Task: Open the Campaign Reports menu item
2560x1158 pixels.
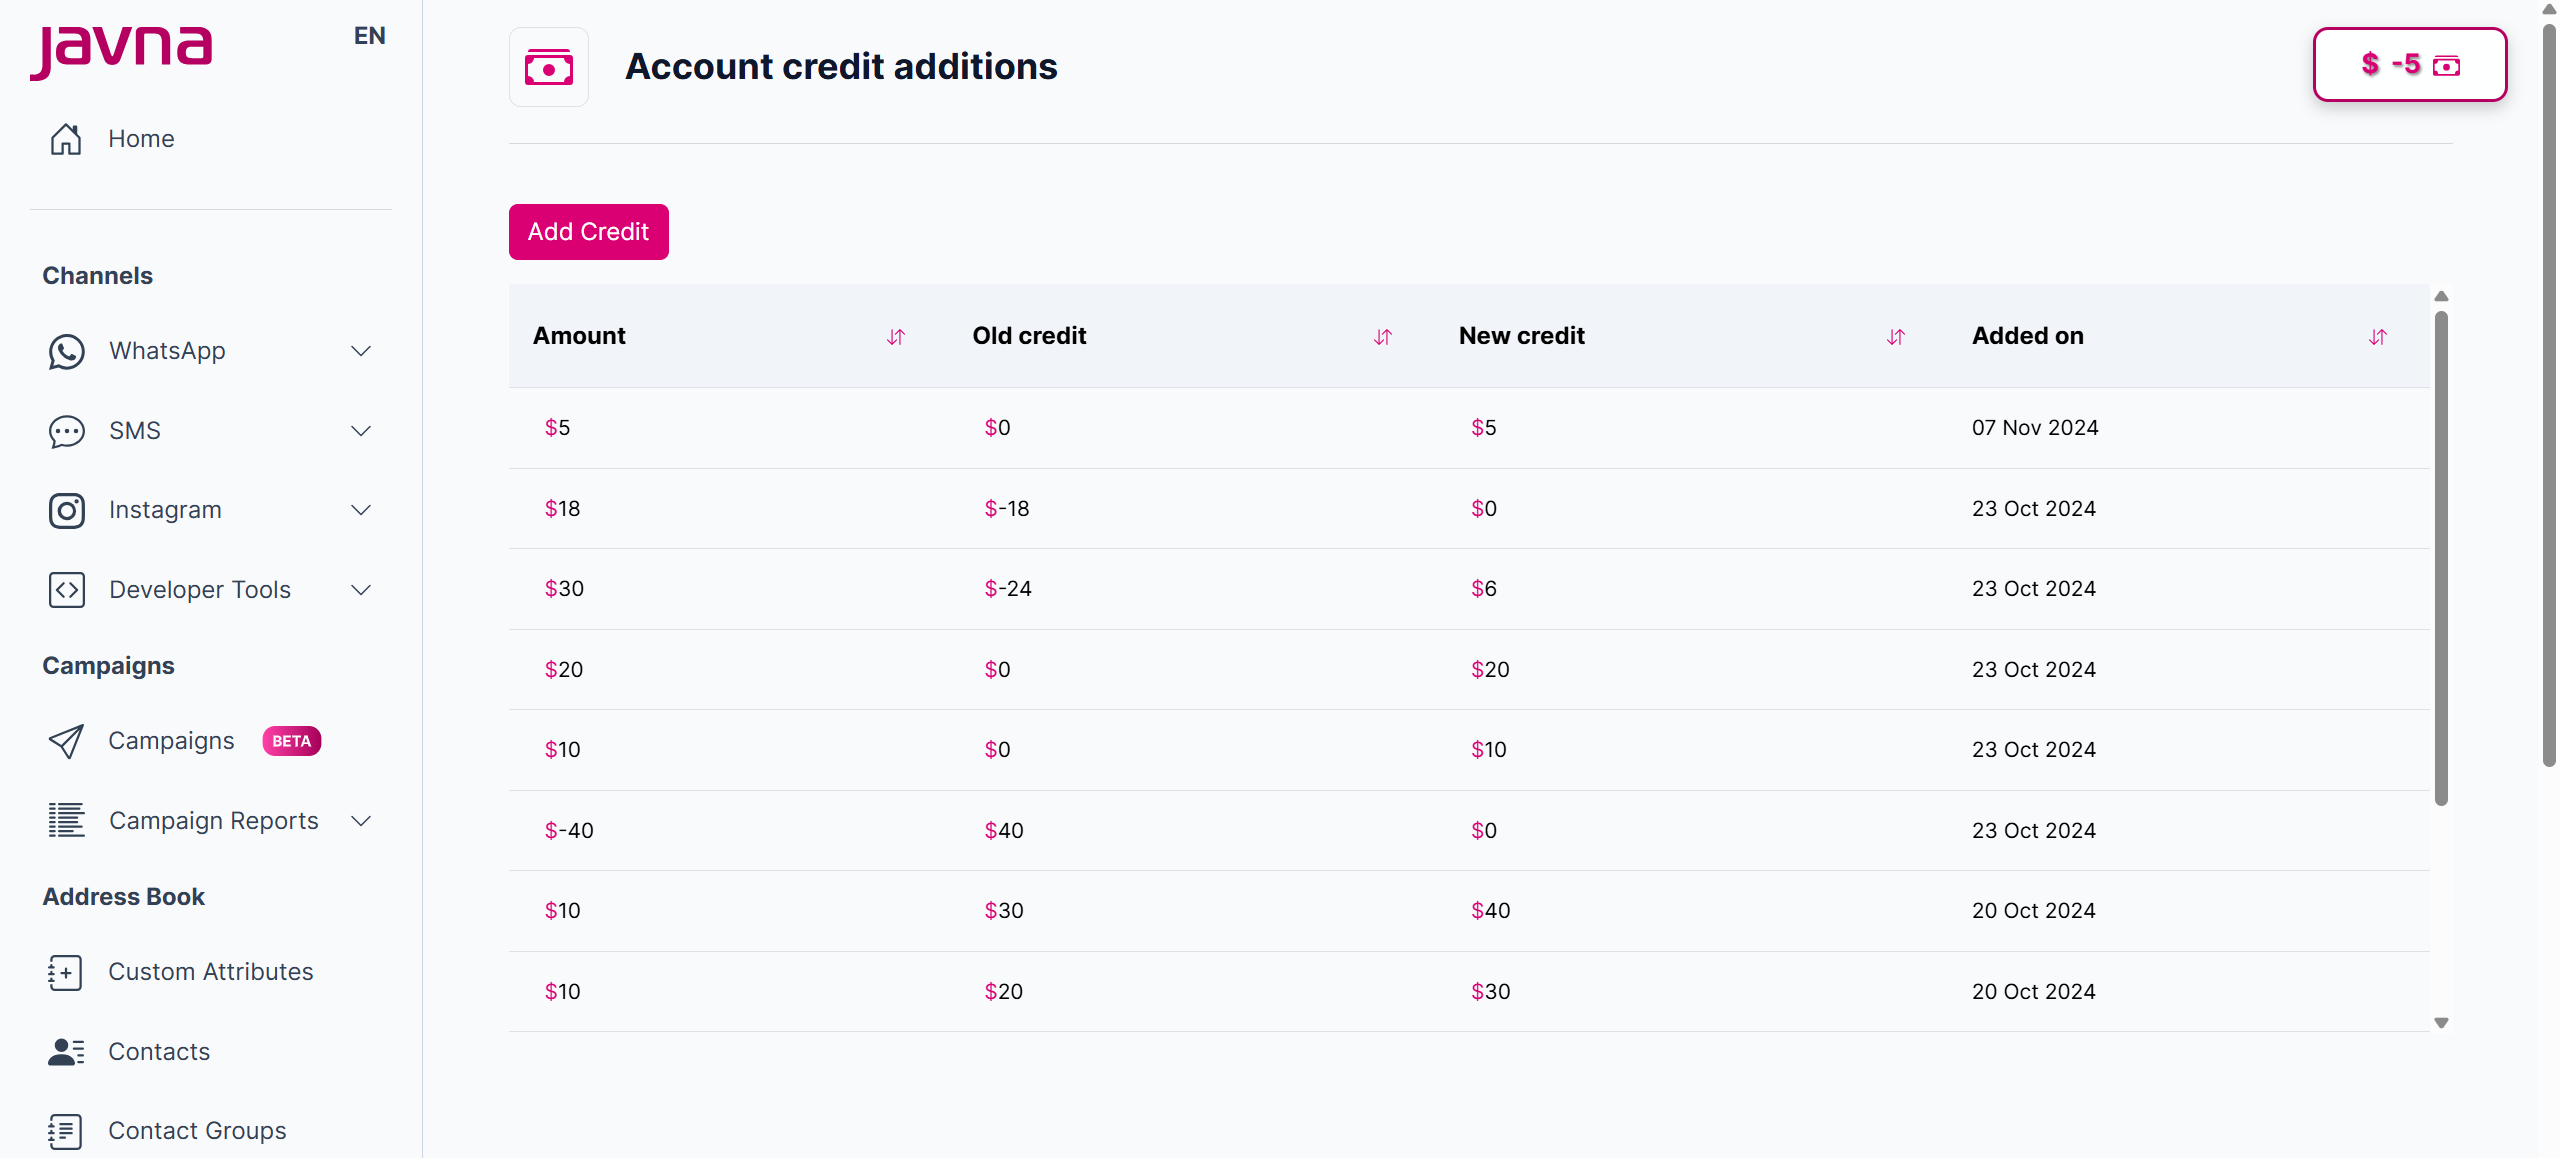Action: point(213,821)
